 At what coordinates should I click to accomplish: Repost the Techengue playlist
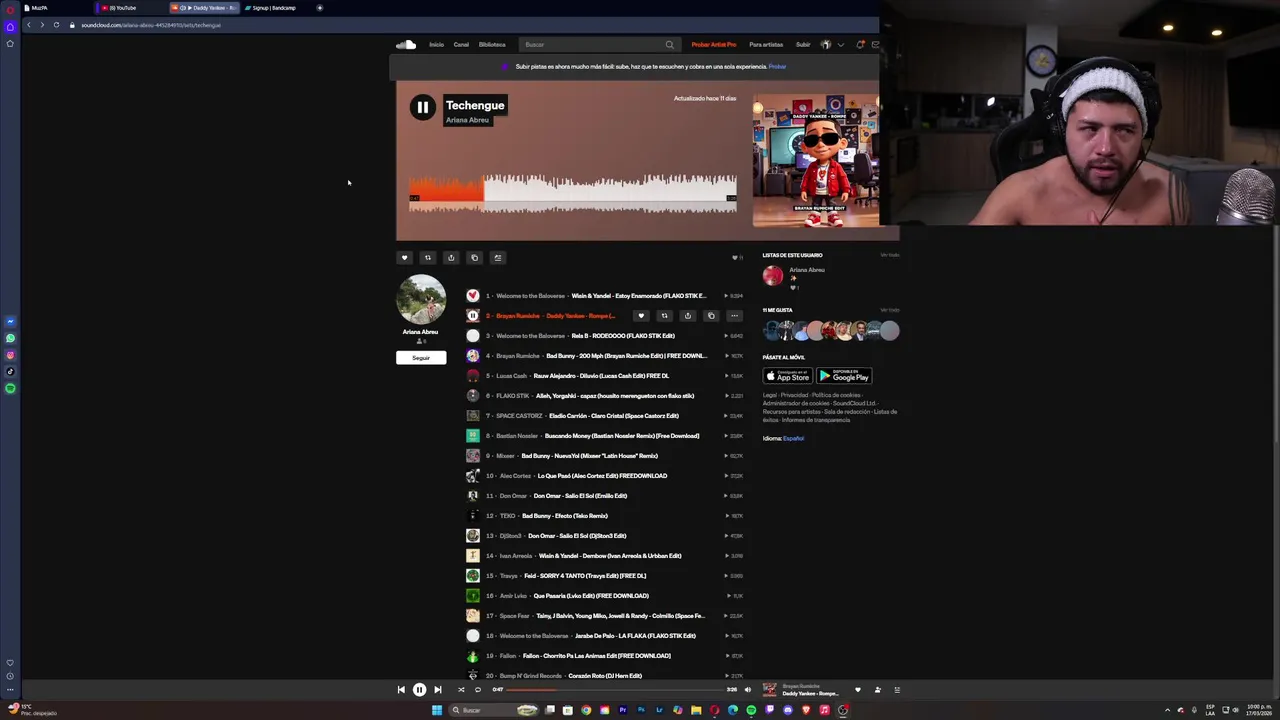pyautogui.click(x=428, y=257)
